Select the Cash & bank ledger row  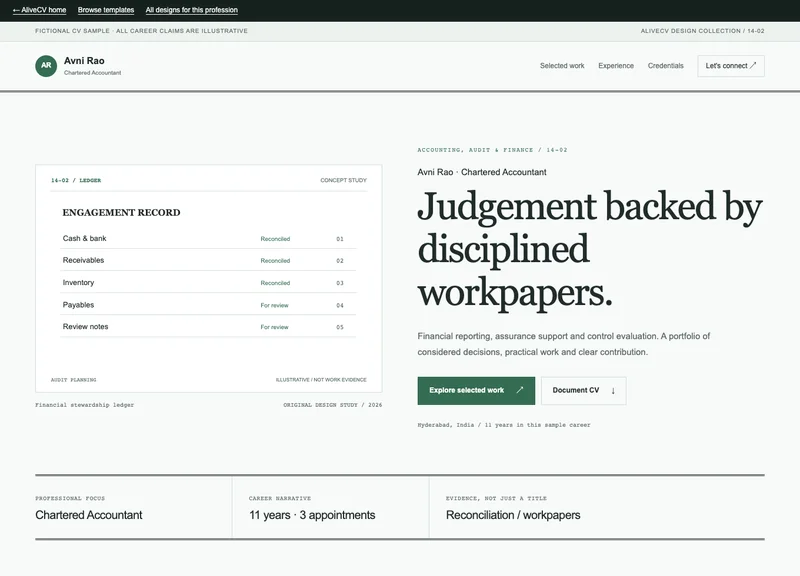(x=208, y=238)
